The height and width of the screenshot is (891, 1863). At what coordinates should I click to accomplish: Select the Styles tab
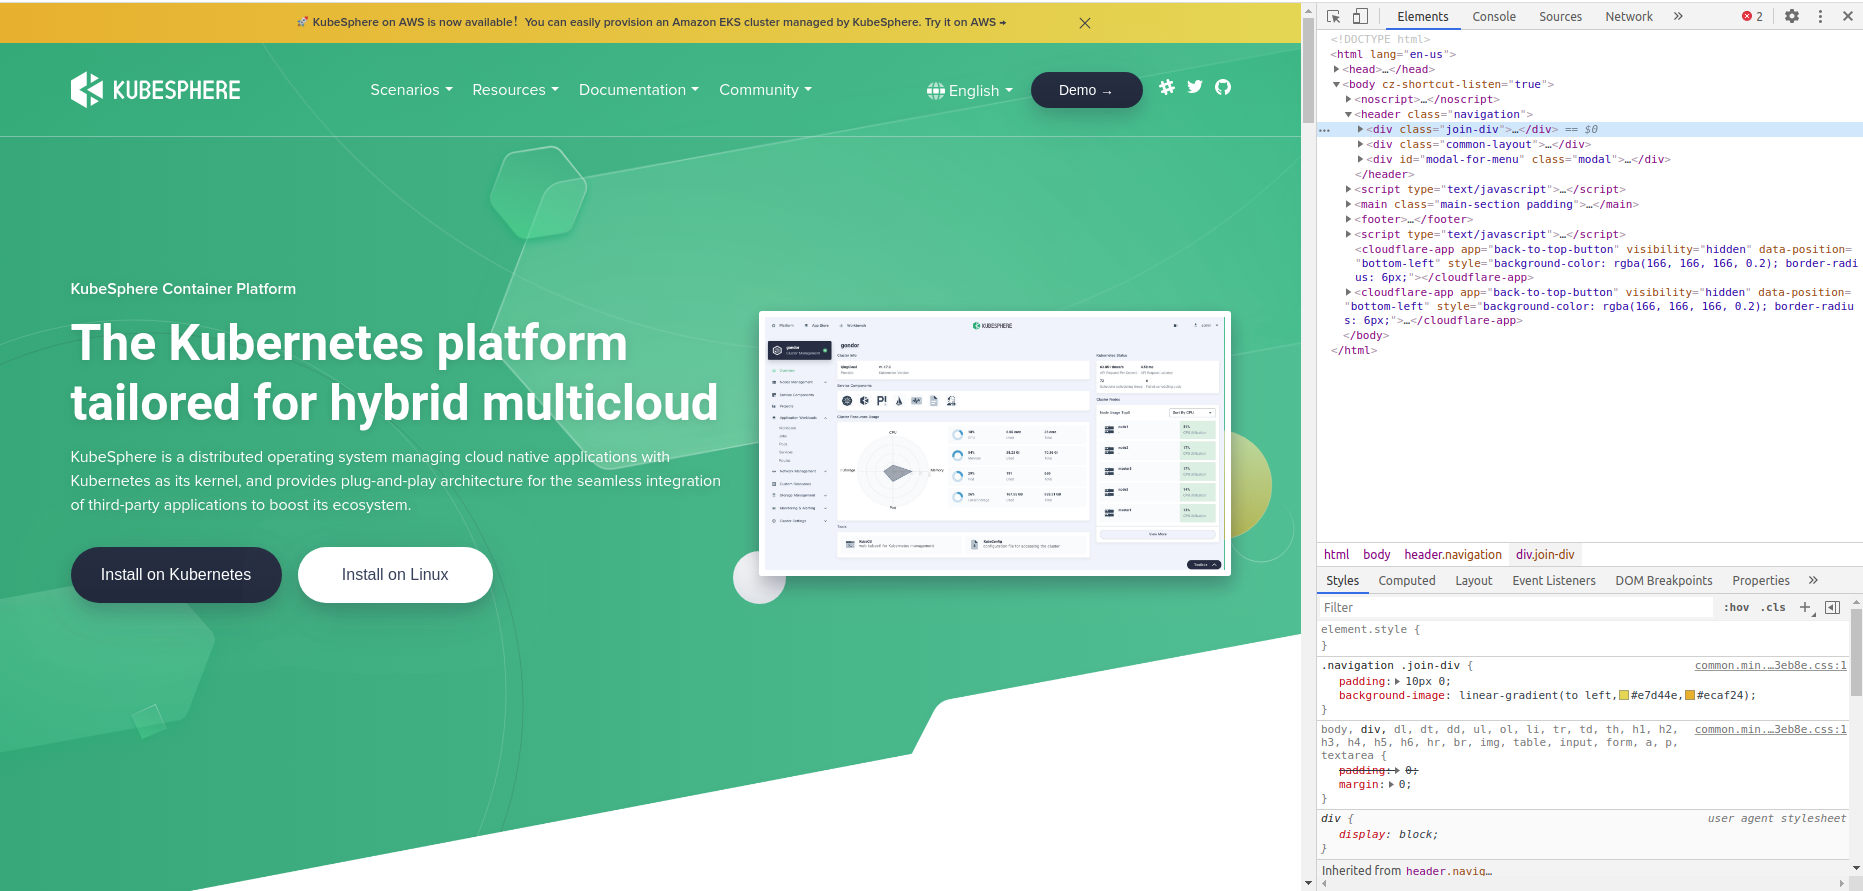point(1342,580)
